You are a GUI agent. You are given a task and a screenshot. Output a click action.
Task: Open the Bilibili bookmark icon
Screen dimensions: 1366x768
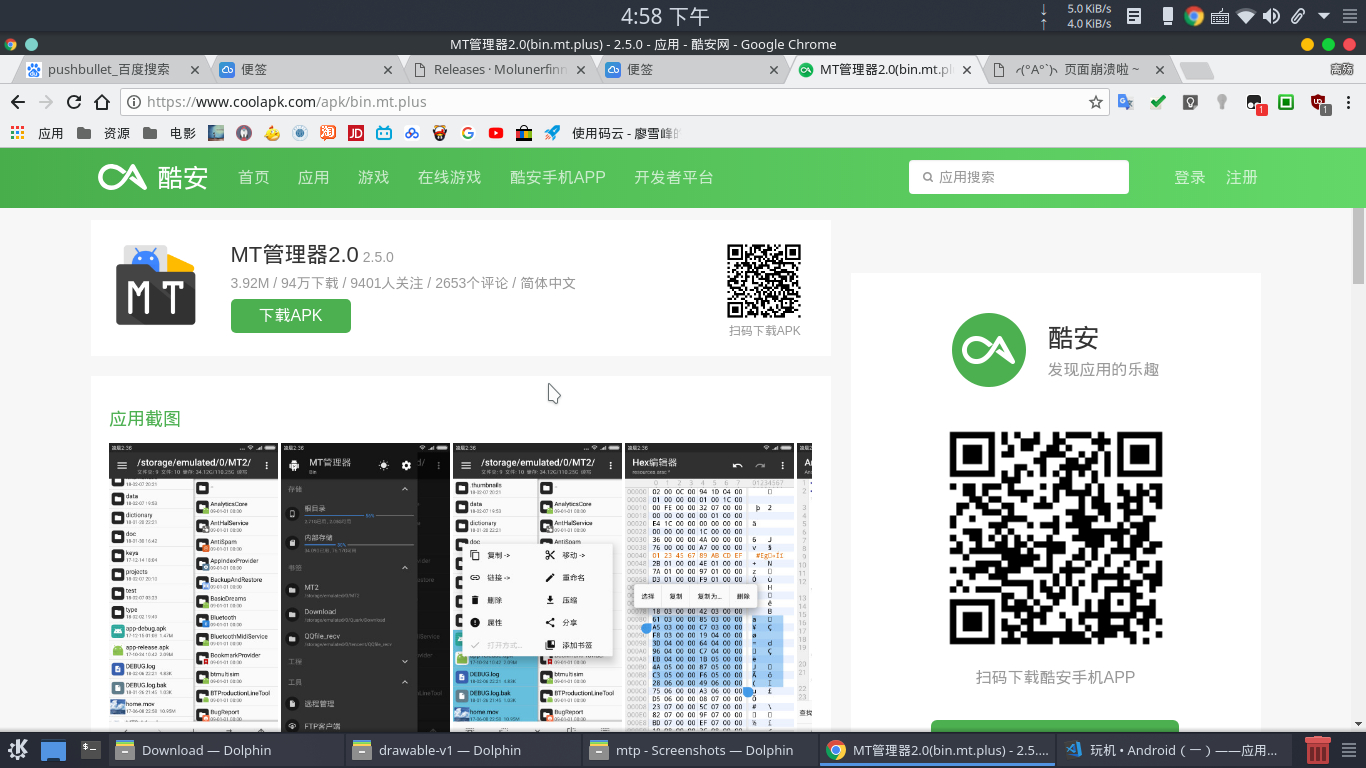click(383, 133)
